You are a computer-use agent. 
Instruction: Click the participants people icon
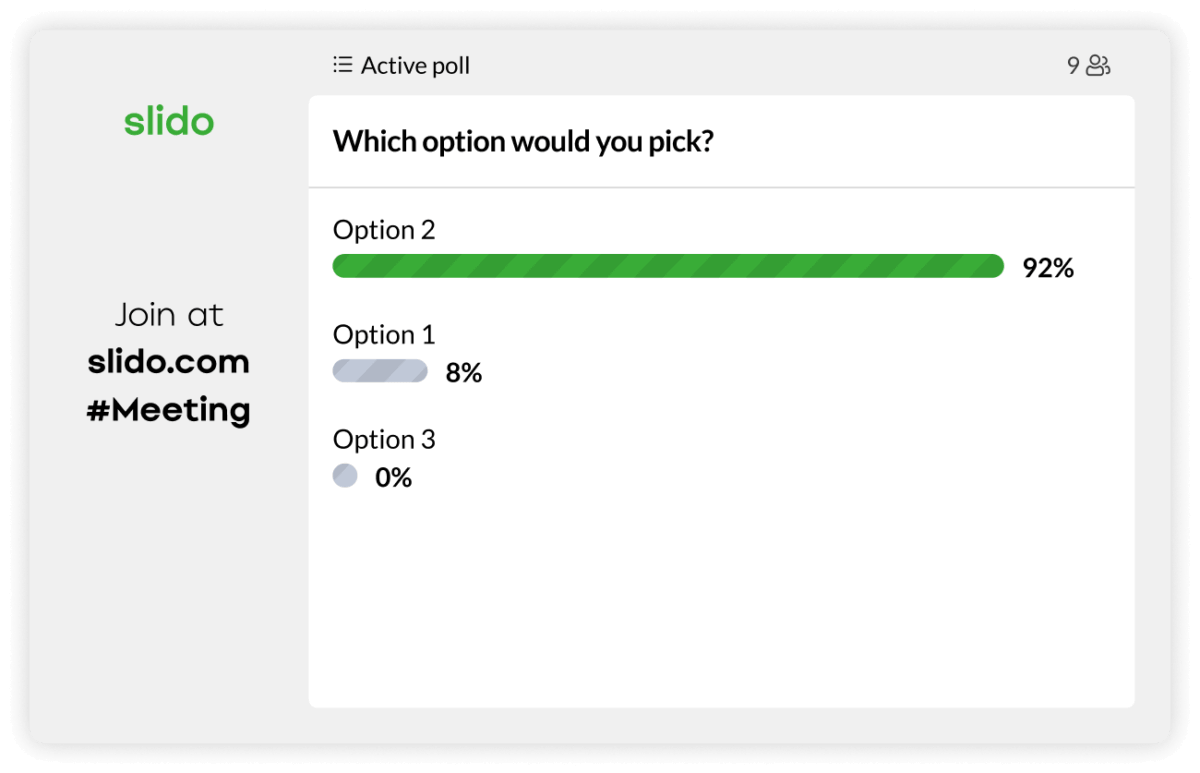pos(1098,66)
